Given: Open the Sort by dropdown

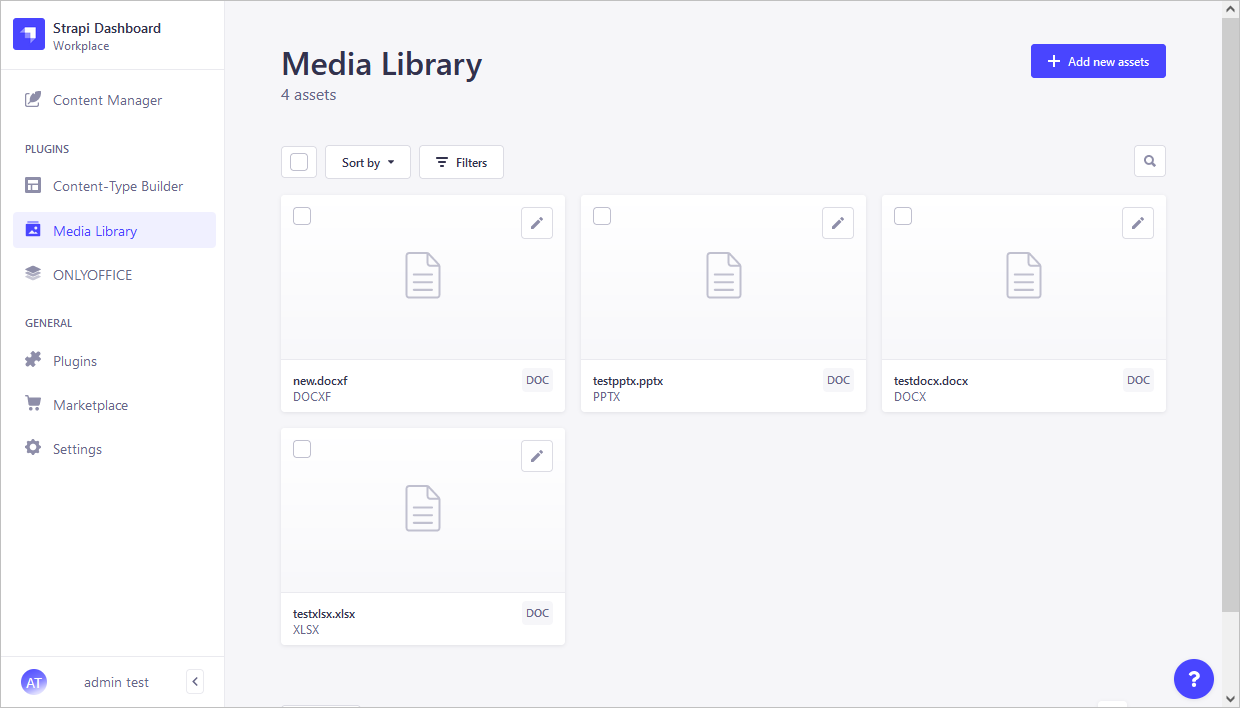Looking at the screenshot, I should (x=367, y=161).
